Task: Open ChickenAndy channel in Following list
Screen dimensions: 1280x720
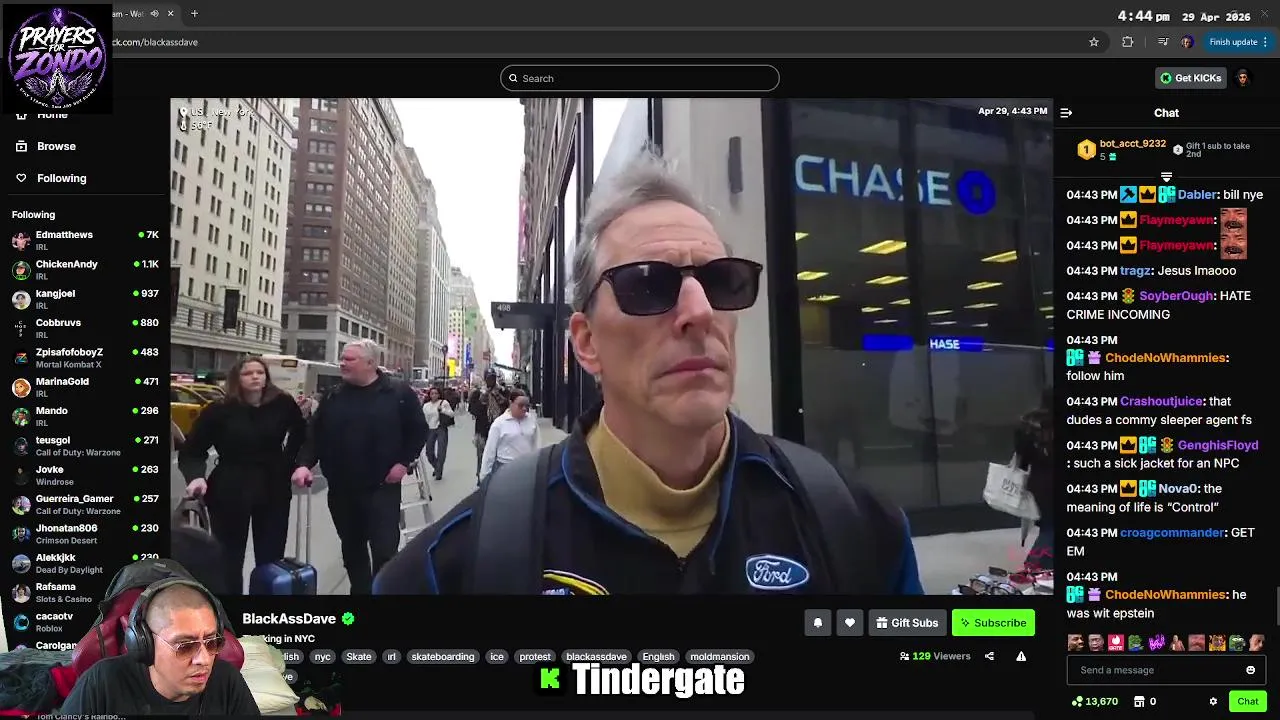Action: pyautogui.click(x=84, y=269)
